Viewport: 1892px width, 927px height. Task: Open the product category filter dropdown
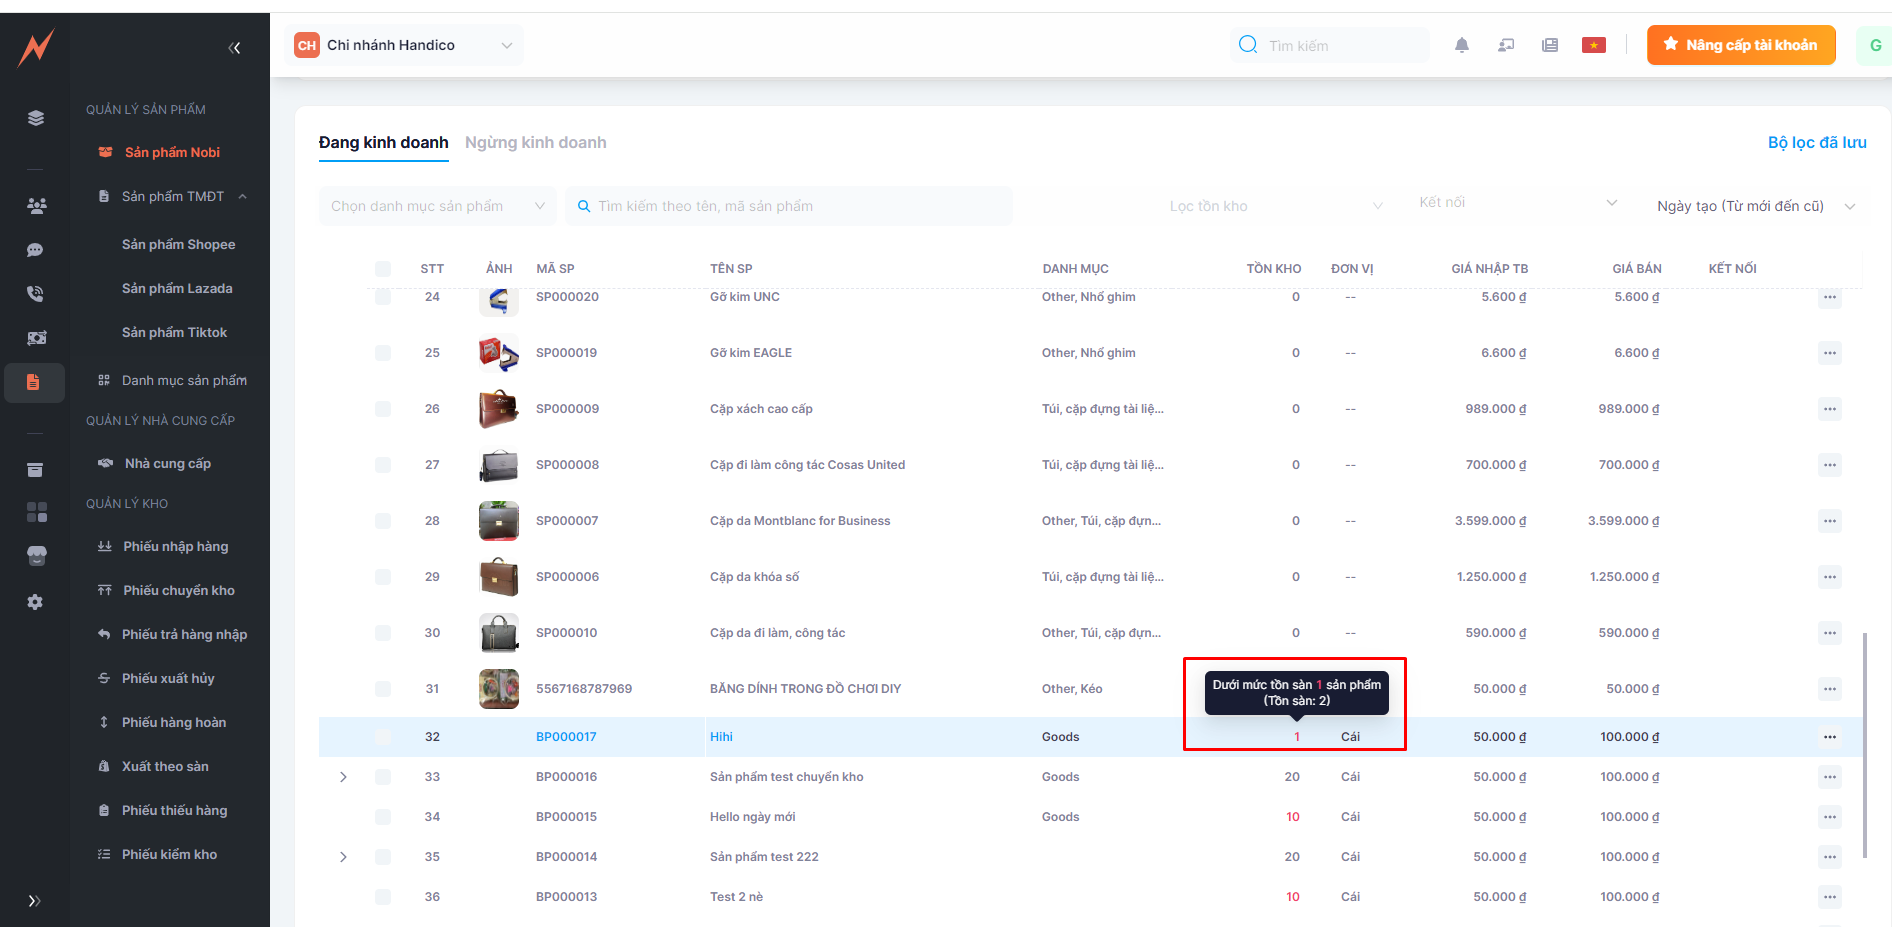(x=437, y=206)
